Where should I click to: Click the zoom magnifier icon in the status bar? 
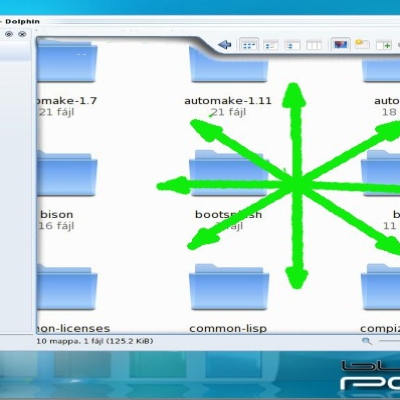tap(367, 341)
